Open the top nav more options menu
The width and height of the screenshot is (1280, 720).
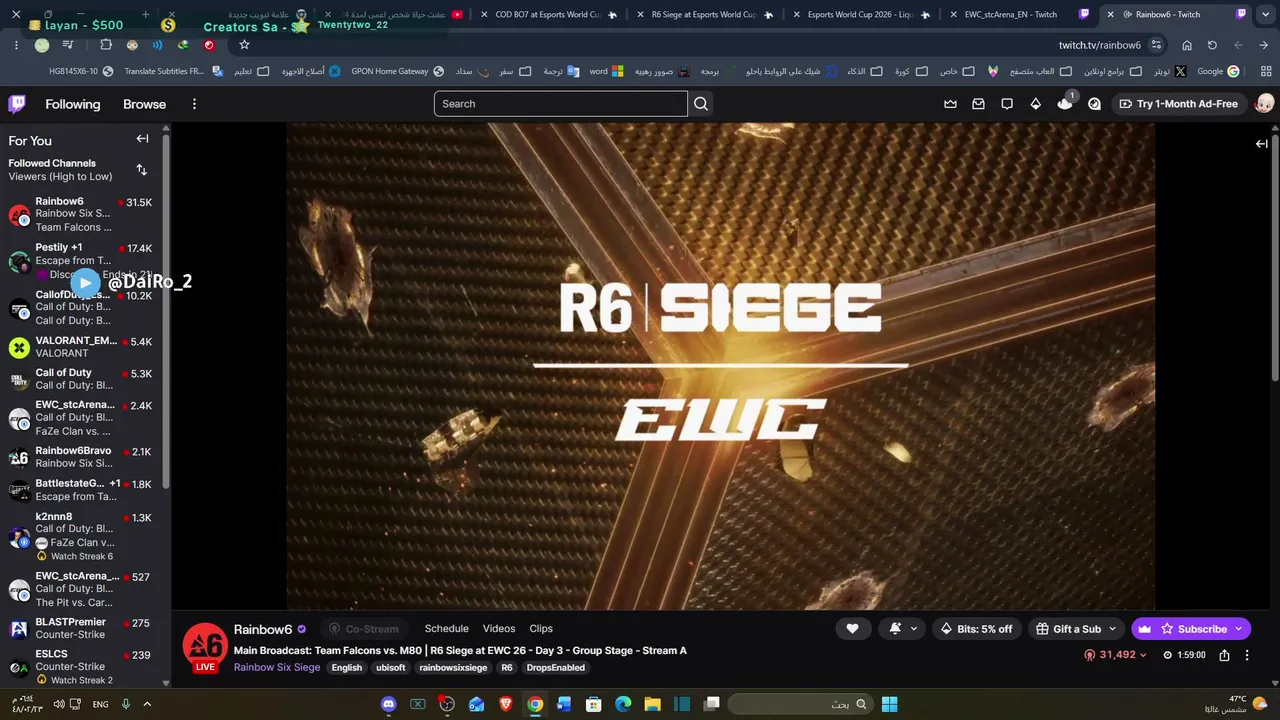tap(194, 104)
